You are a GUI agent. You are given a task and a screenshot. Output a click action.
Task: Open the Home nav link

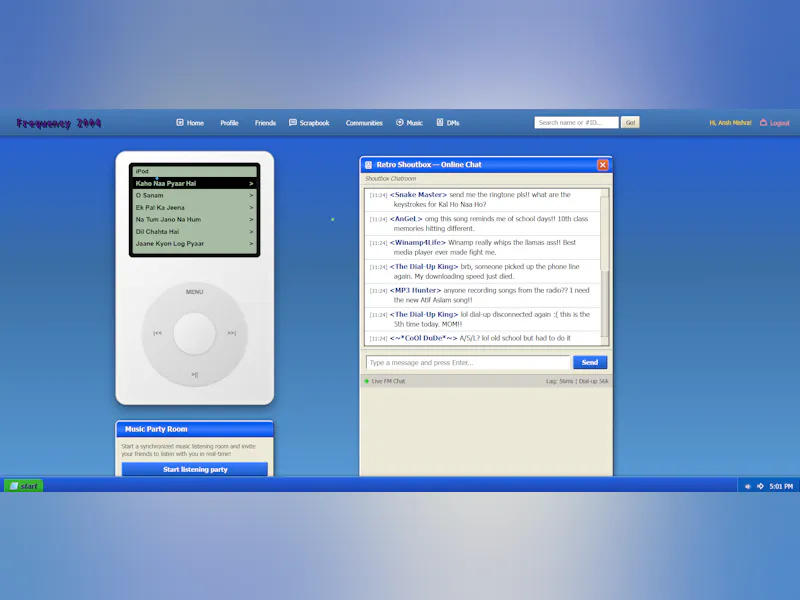coord(190,123)
